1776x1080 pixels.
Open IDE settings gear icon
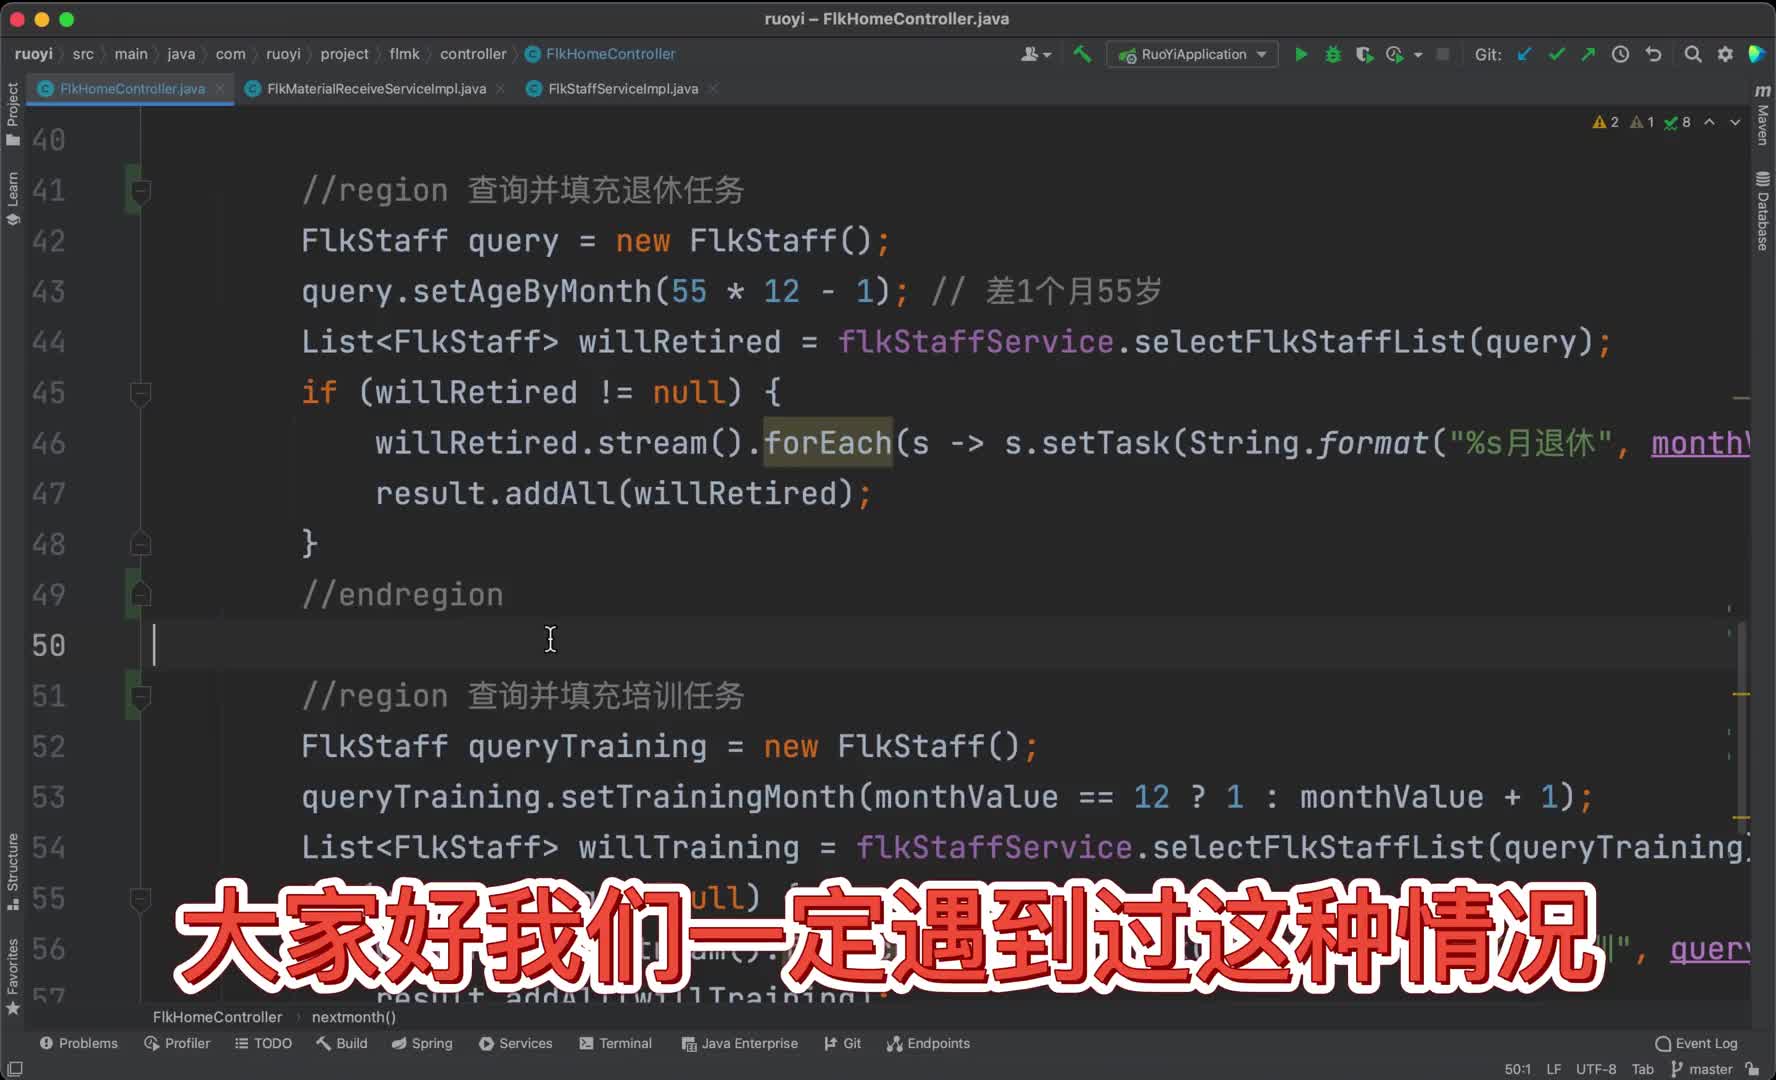click(x=1725, y=54)
